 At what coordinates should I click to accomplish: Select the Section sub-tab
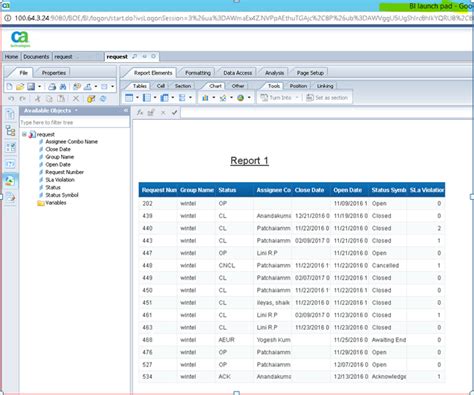click(183, 86)
